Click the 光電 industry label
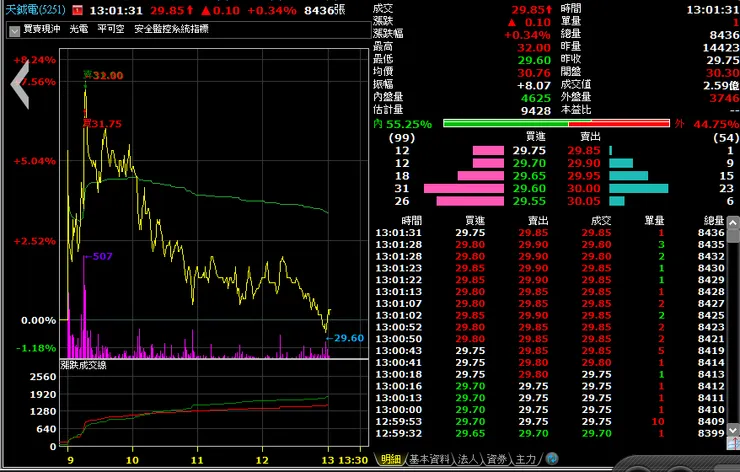740x472 pixels. click(x=79, y=29)
